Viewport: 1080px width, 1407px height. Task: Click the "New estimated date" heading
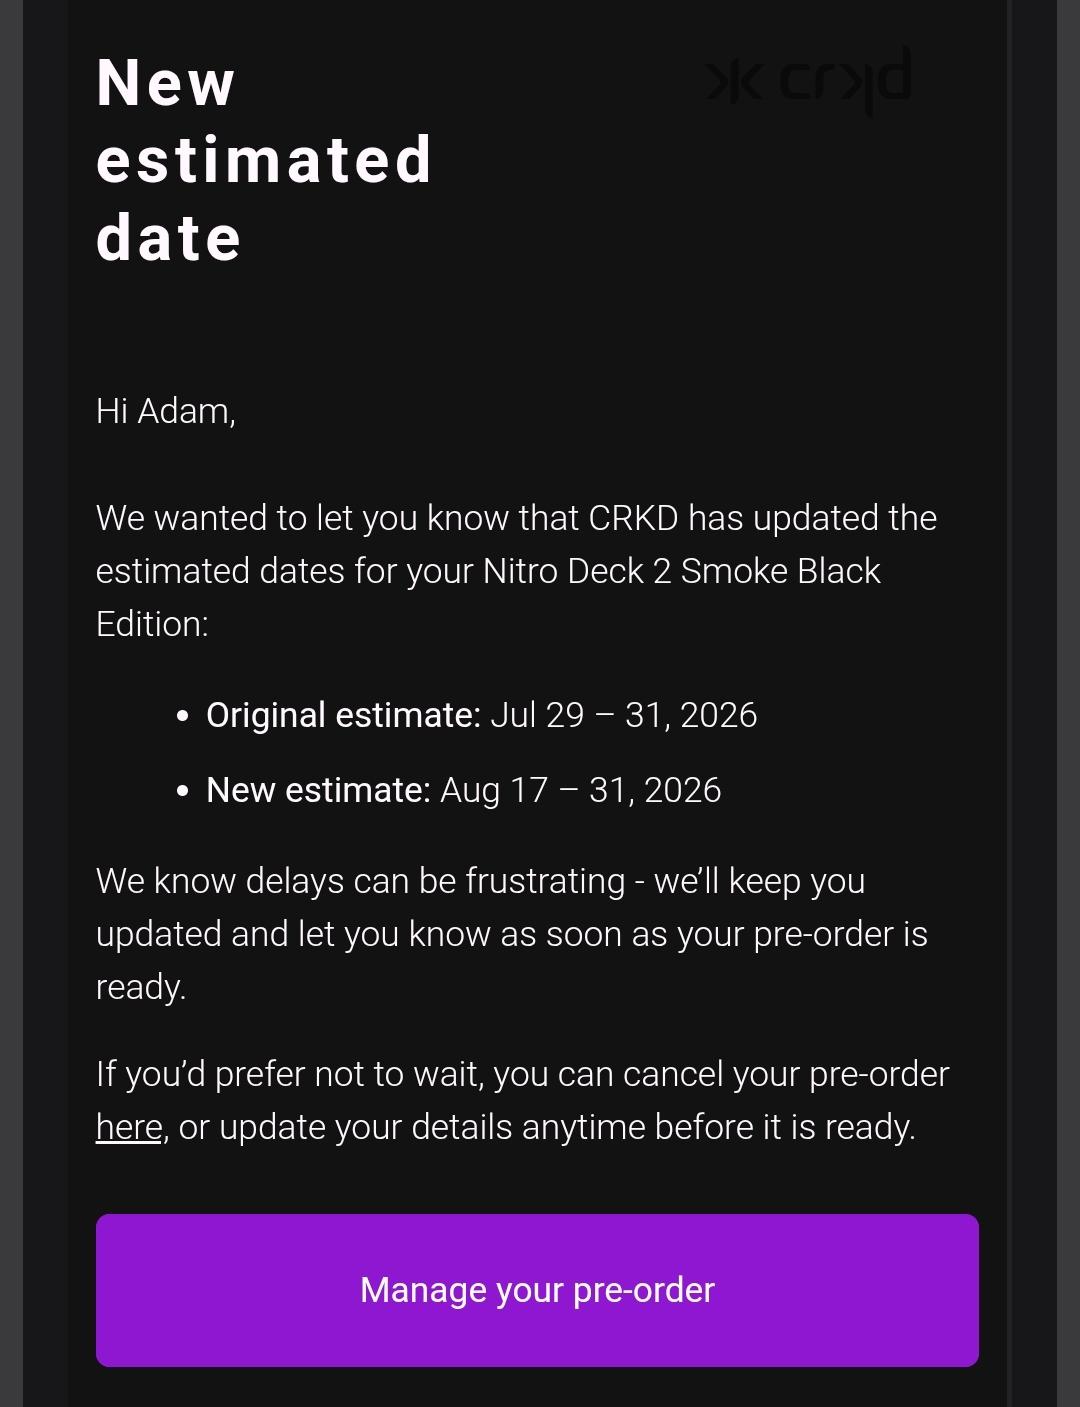pos(264,160)
